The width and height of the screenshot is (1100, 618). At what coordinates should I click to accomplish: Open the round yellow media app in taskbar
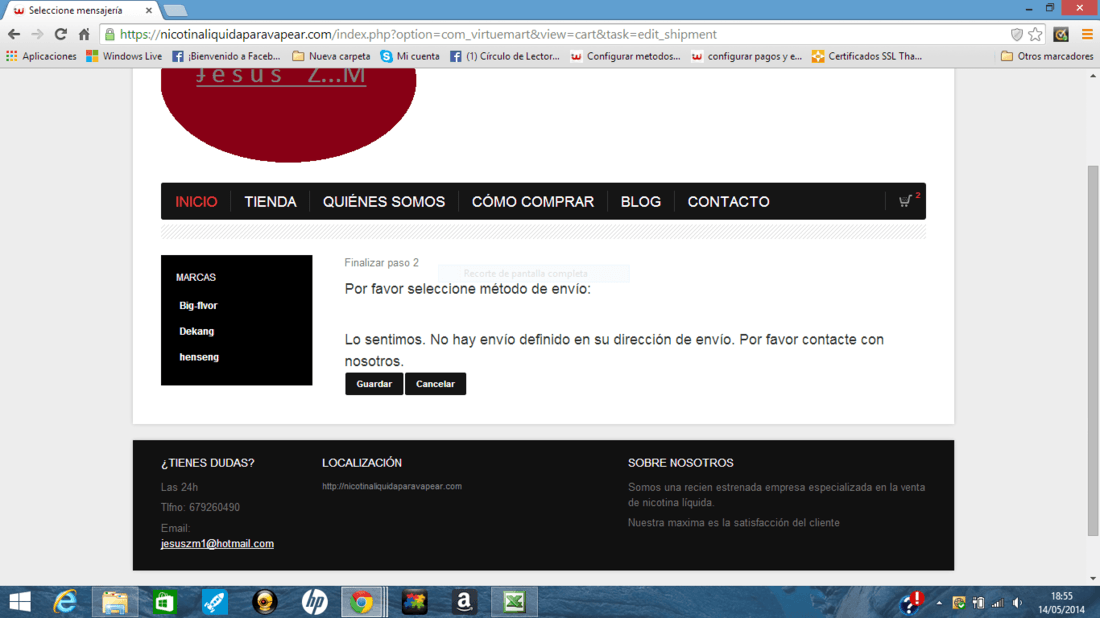click(264, 602)
